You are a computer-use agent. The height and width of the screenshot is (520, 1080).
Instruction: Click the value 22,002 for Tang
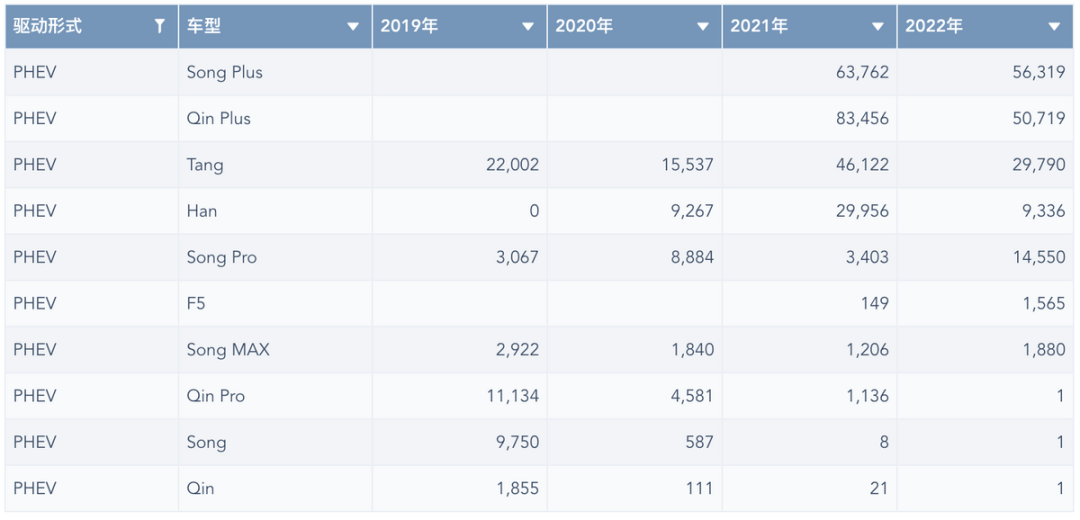(x=510, y=165)
